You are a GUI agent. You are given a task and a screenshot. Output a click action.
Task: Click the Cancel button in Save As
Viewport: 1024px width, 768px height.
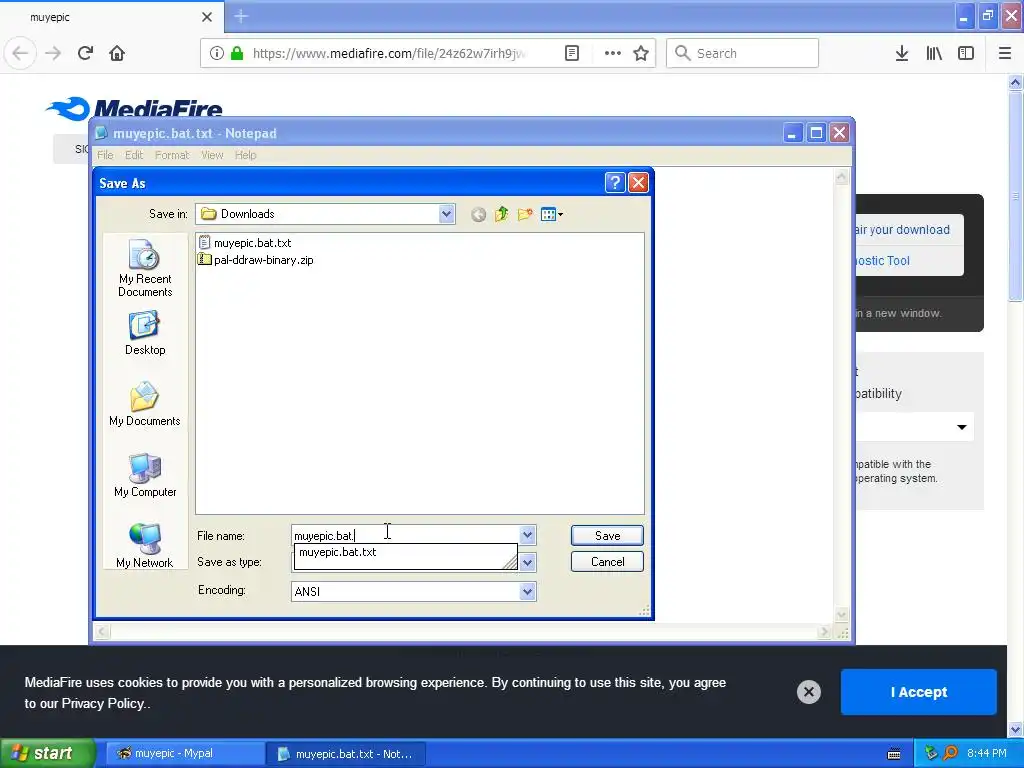tap(607, 562)
